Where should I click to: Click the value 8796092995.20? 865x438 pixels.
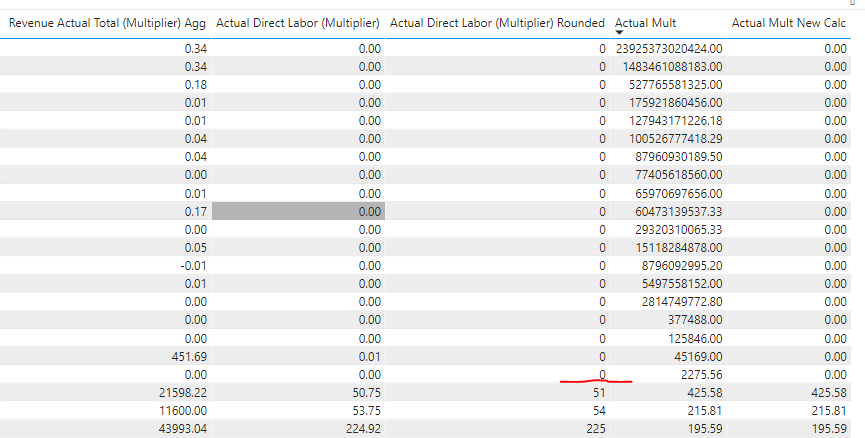click(x=682, y=265)
